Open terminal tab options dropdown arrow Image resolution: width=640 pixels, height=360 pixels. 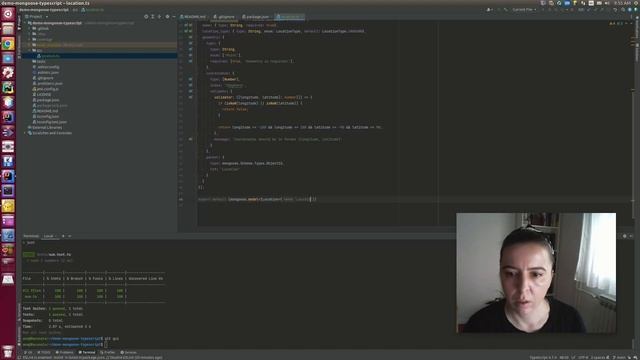coord(70,236)
